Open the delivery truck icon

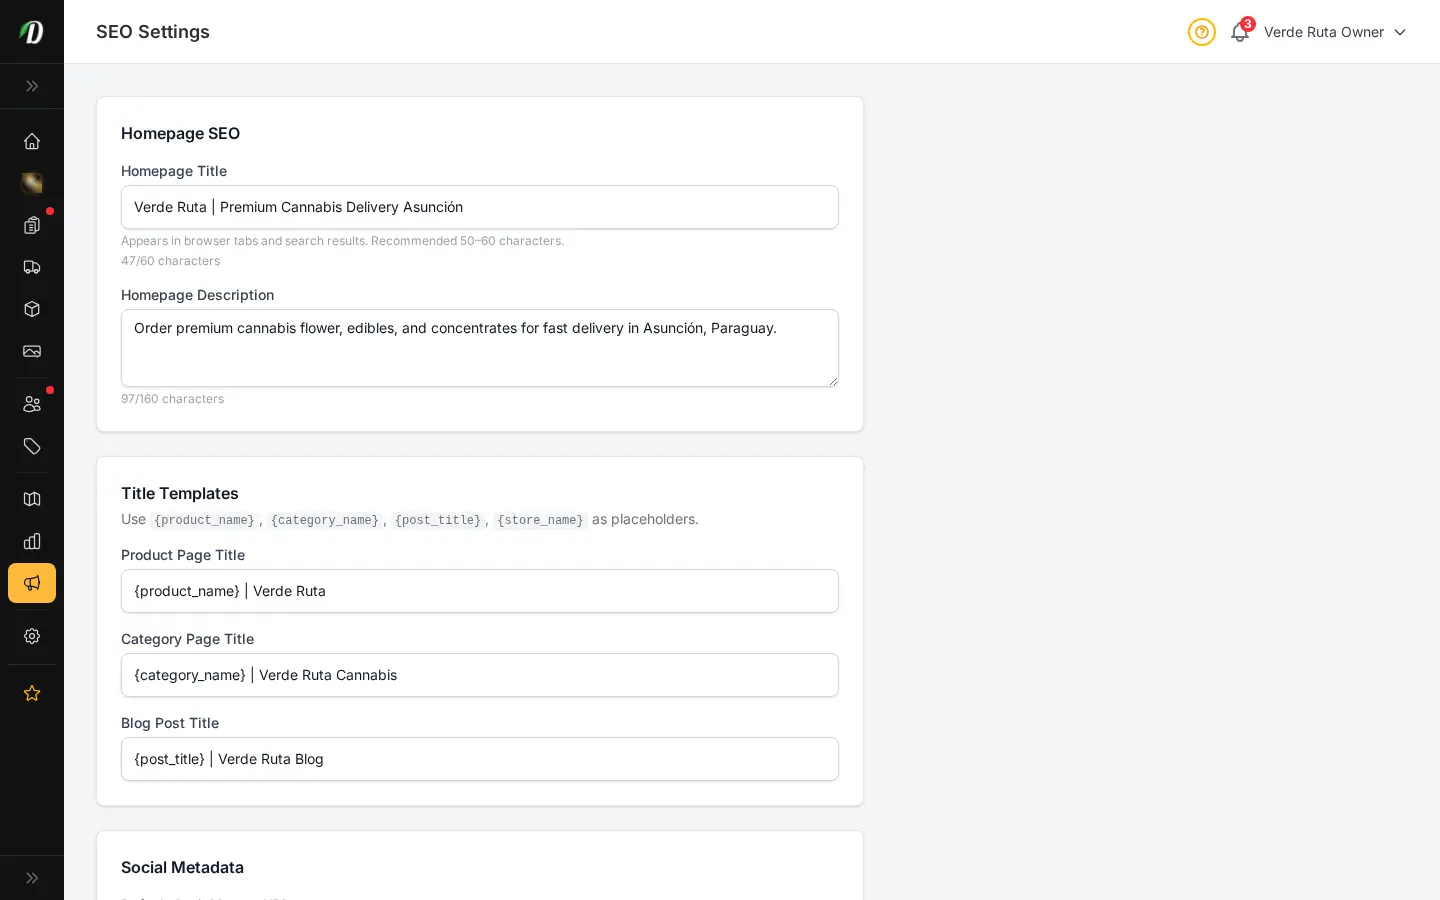pyautogui.click(x=32, y=267)
